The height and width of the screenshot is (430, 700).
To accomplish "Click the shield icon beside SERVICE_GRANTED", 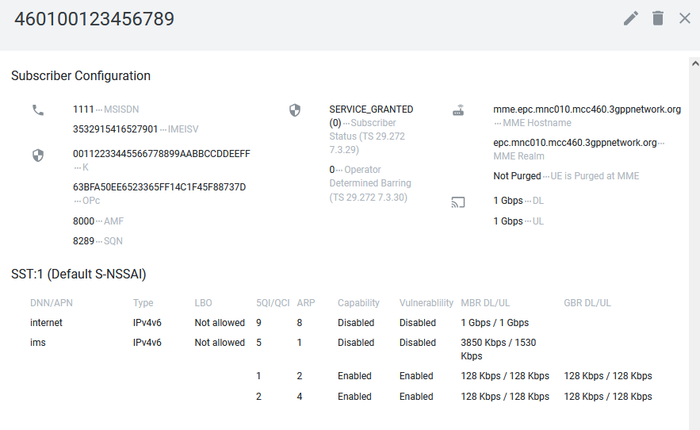I will coord(295,110).
